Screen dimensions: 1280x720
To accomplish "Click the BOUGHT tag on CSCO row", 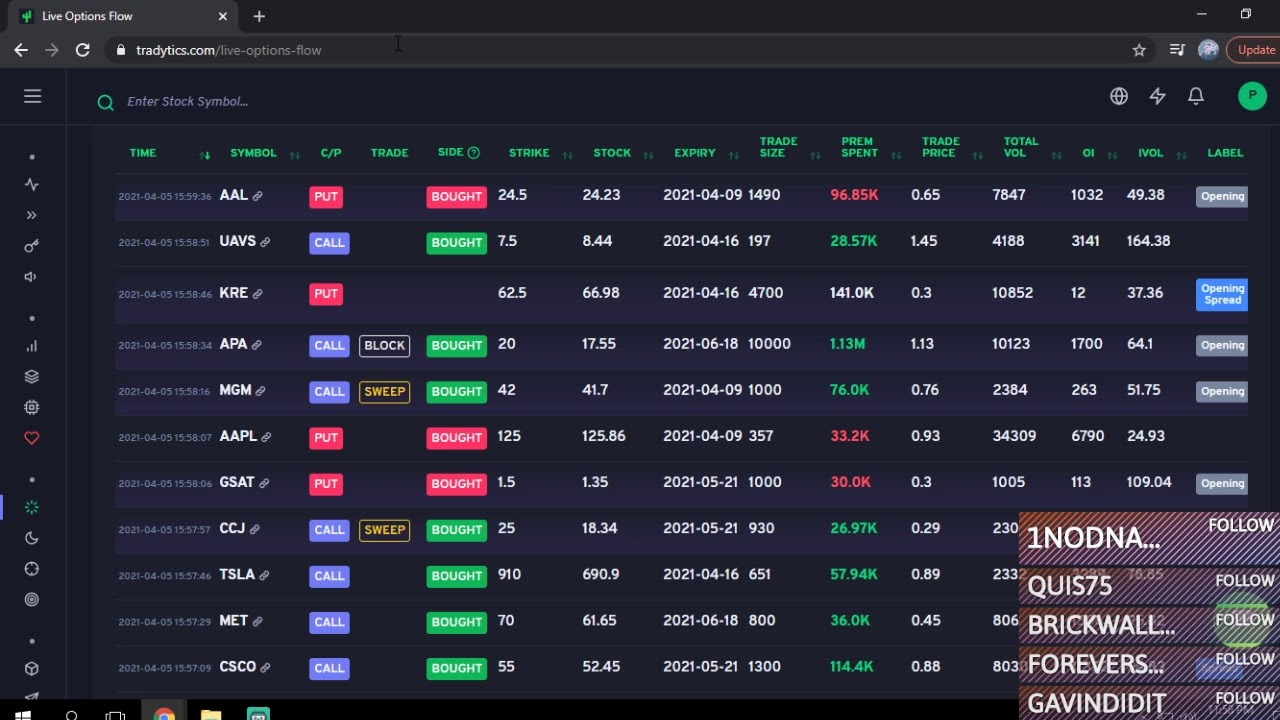I will click(457, 668).
